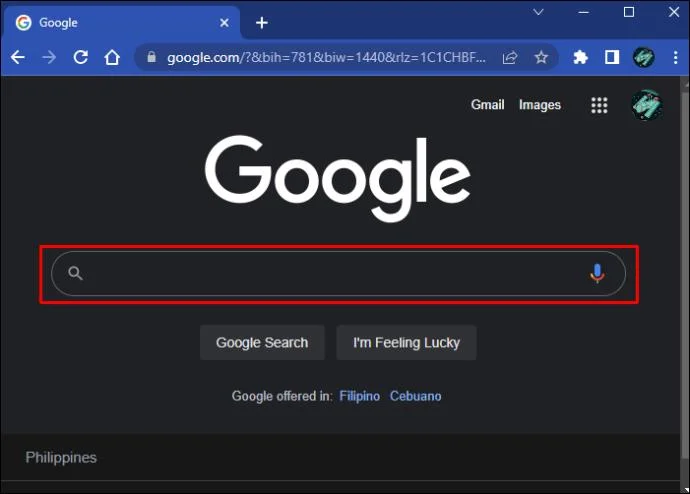Click the I'm Feeling Lucky button
Viewport: 690px width, 494px height.
(406, 342)
